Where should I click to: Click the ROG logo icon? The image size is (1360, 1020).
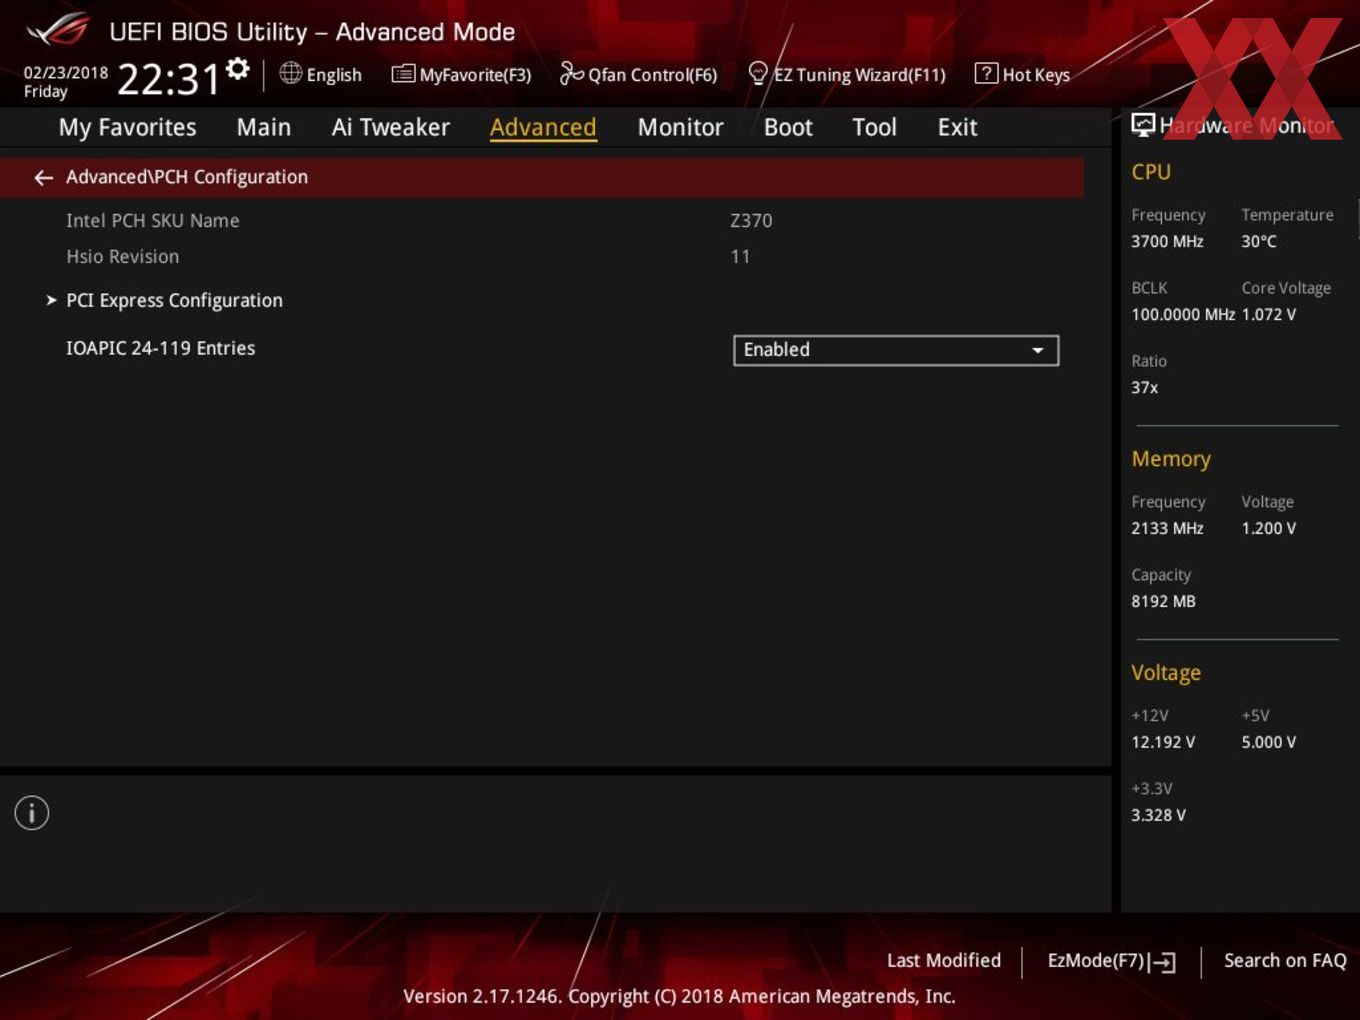point(58,31)
